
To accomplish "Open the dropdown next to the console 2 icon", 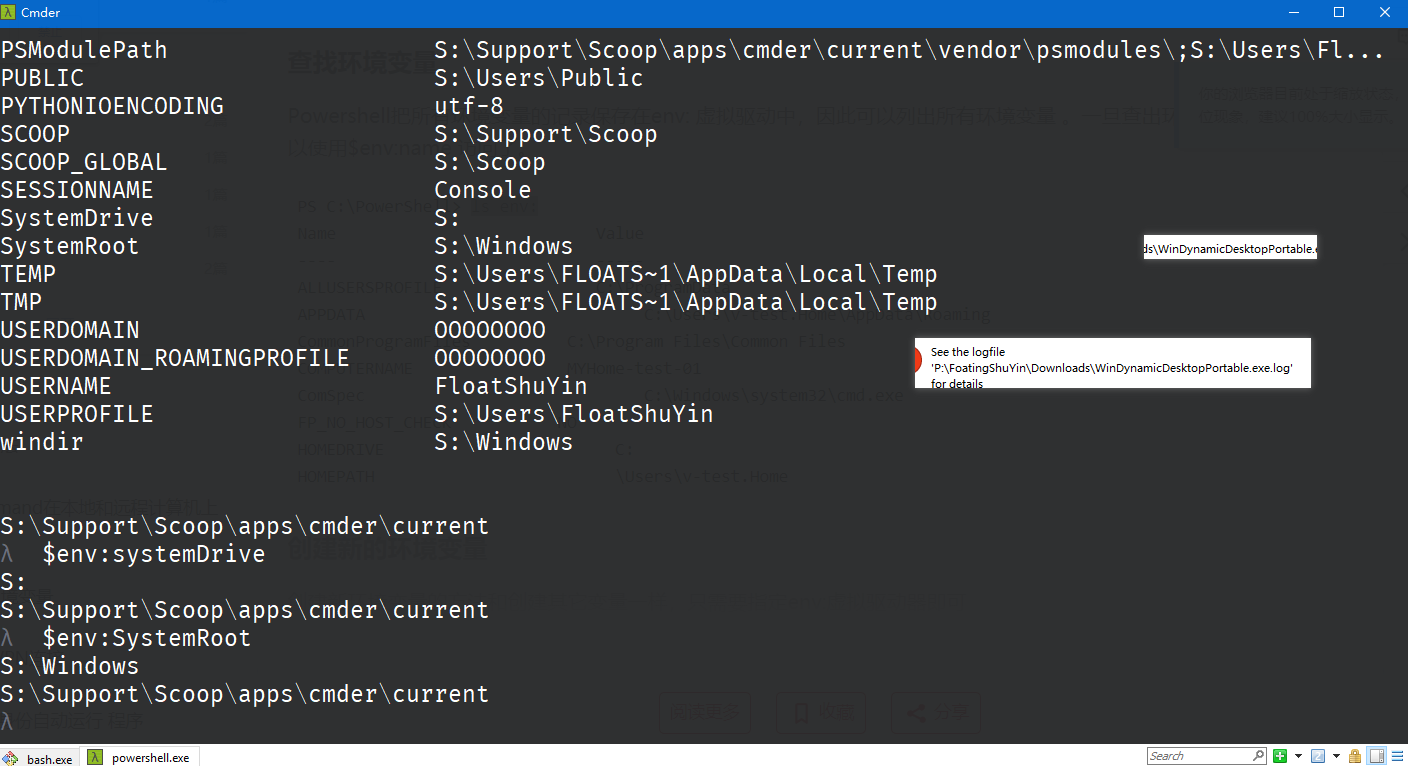I will 1337,756.
